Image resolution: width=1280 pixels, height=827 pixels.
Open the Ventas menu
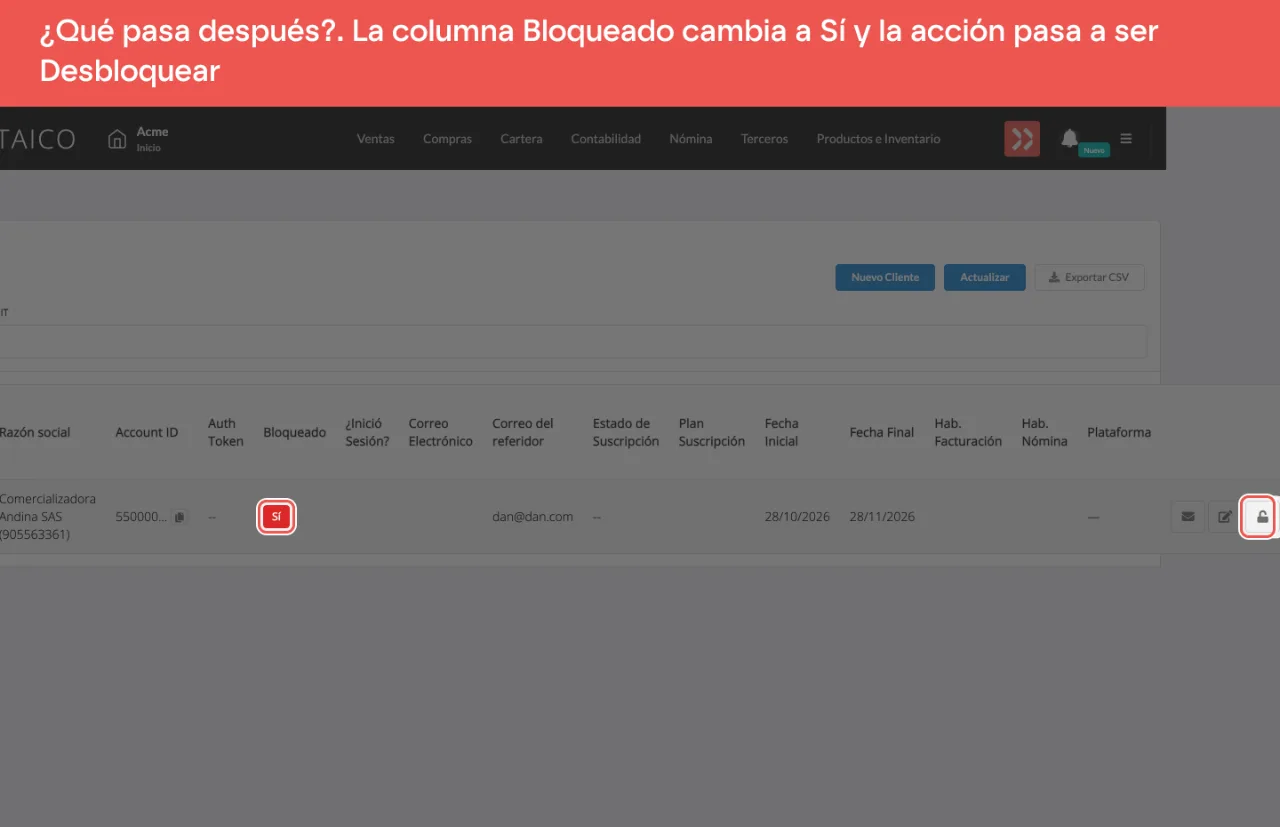coord(376,139)
